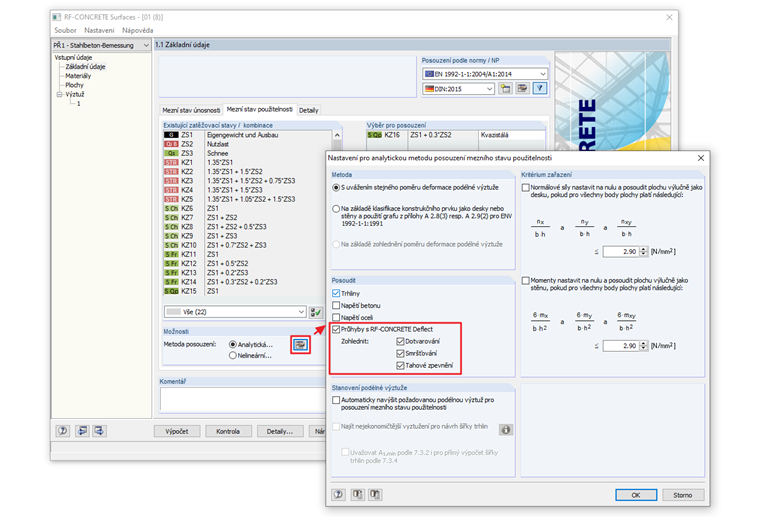760x517 pixels.
Task: Open the Nápověda menu
Action: 138,31
